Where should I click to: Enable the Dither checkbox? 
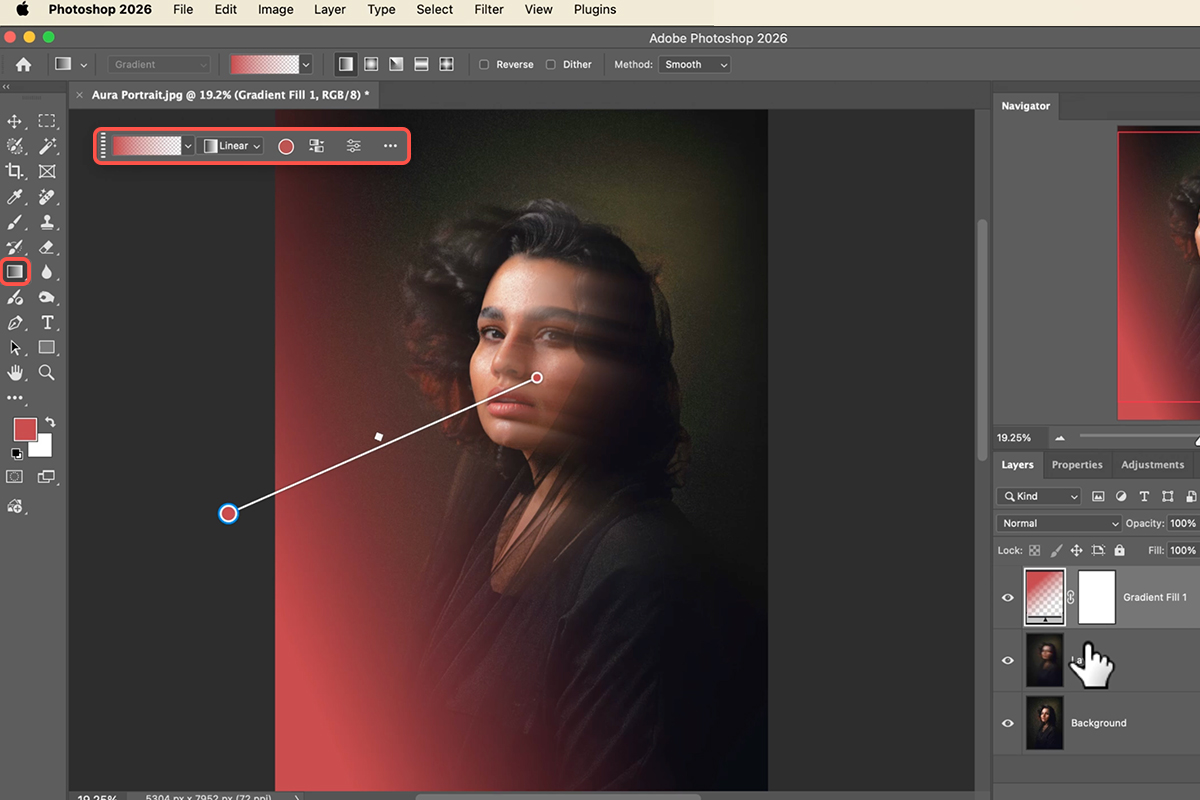[x=551, y=65]
